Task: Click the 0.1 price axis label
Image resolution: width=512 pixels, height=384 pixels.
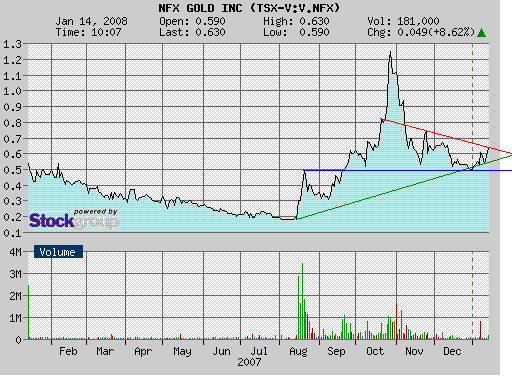Action: [x=12, y=233]
